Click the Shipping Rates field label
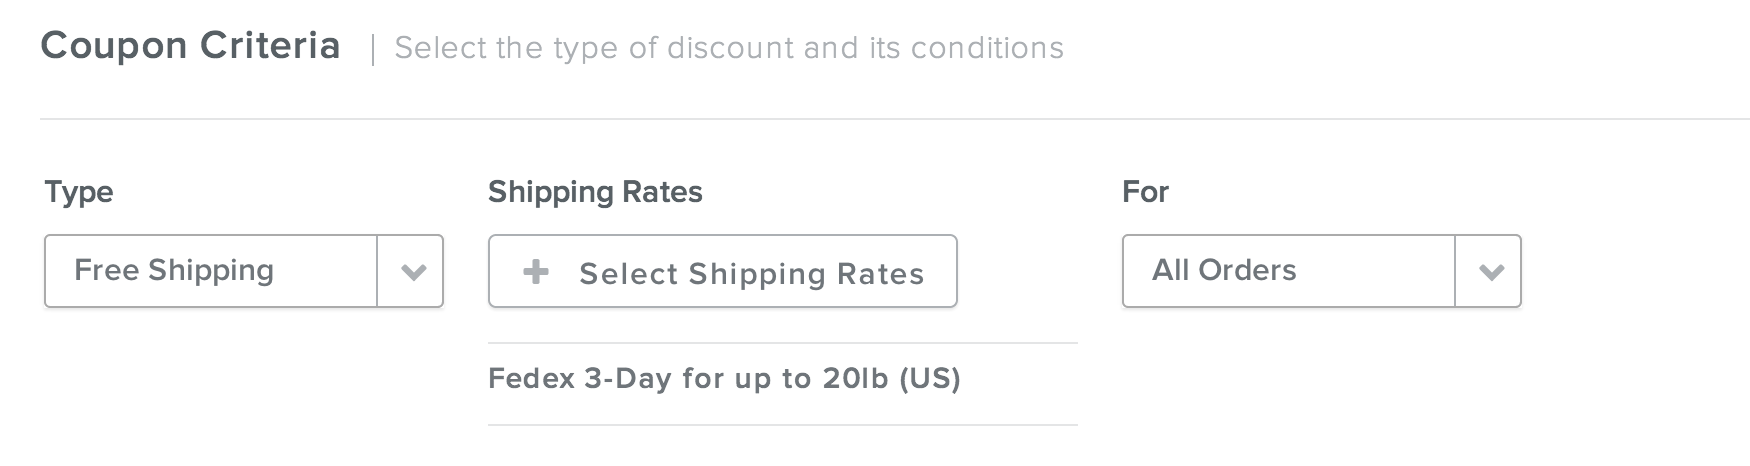The width and height of the screenshot is (1750, 466). [x=595, y=192]
